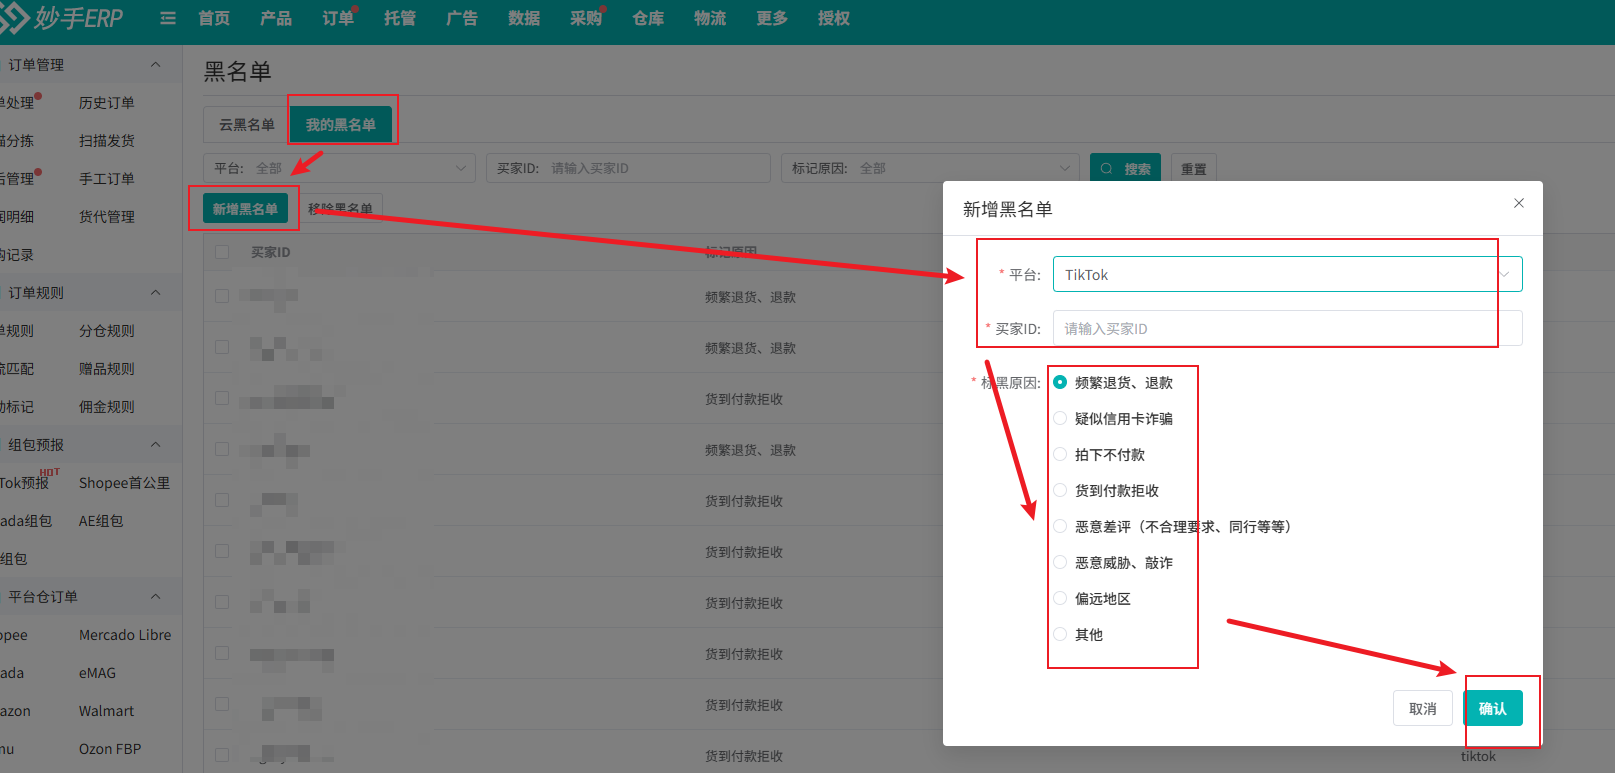Open 货代管理 in sidebar

coord(107,216)
